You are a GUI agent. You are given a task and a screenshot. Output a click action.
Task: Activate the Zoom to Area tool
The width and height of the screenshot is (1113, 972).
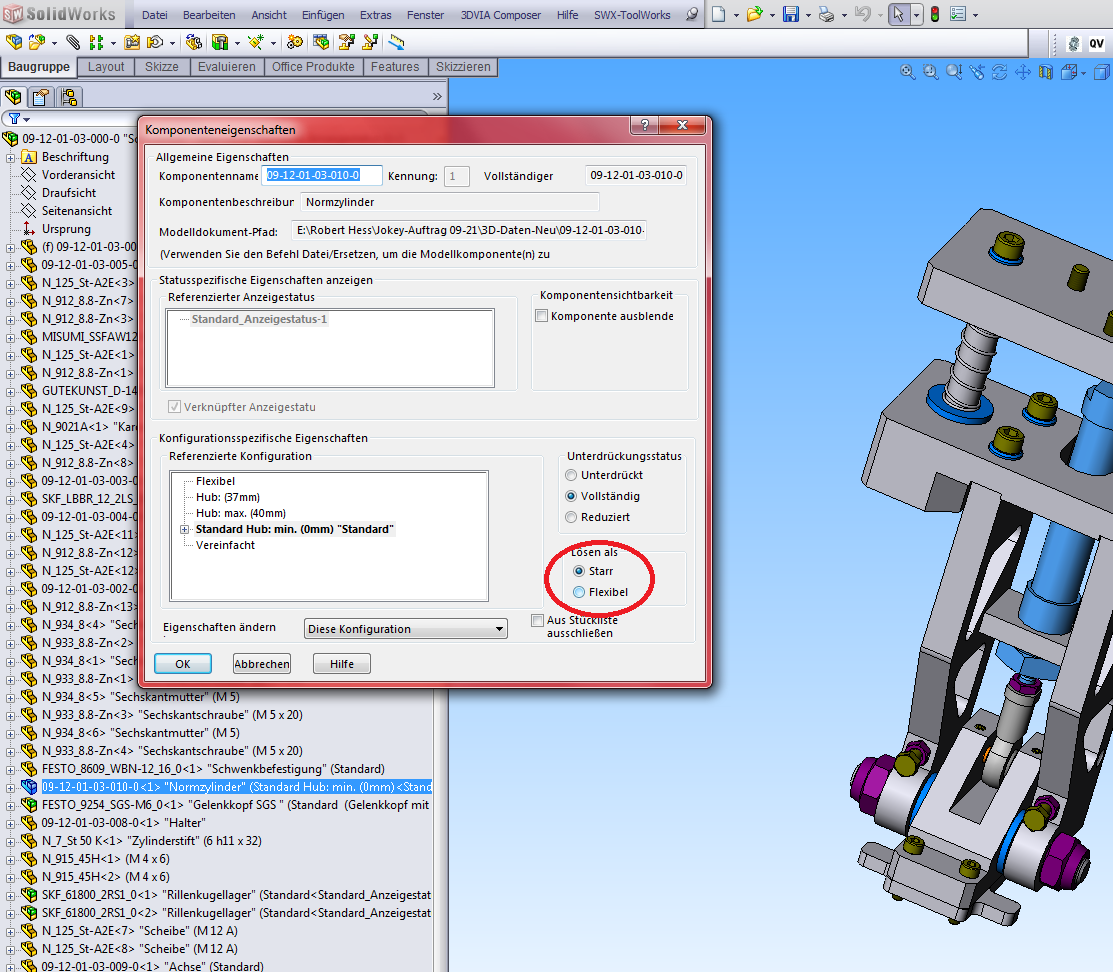click(931, 72)
